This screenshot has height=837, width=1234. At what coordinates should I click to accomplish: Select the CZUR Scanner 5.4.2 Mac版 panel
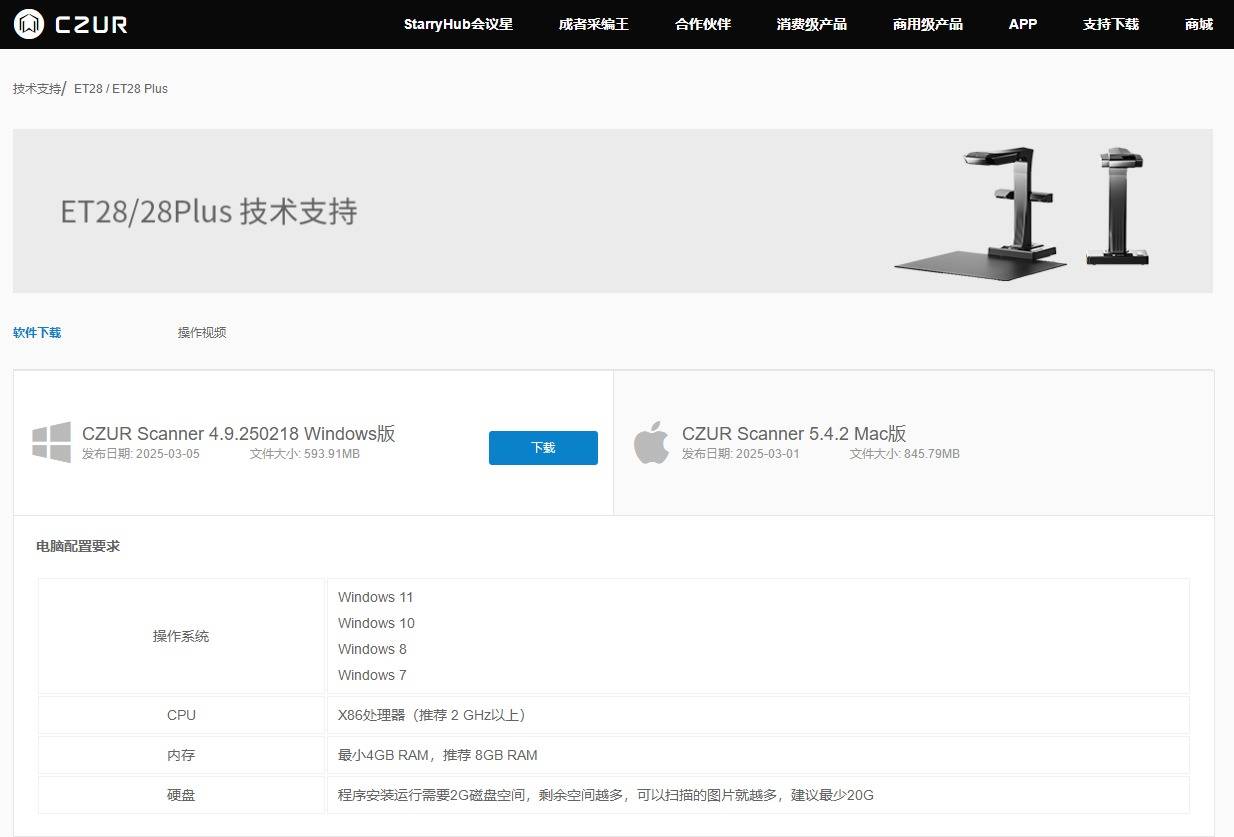coord(913,443)
